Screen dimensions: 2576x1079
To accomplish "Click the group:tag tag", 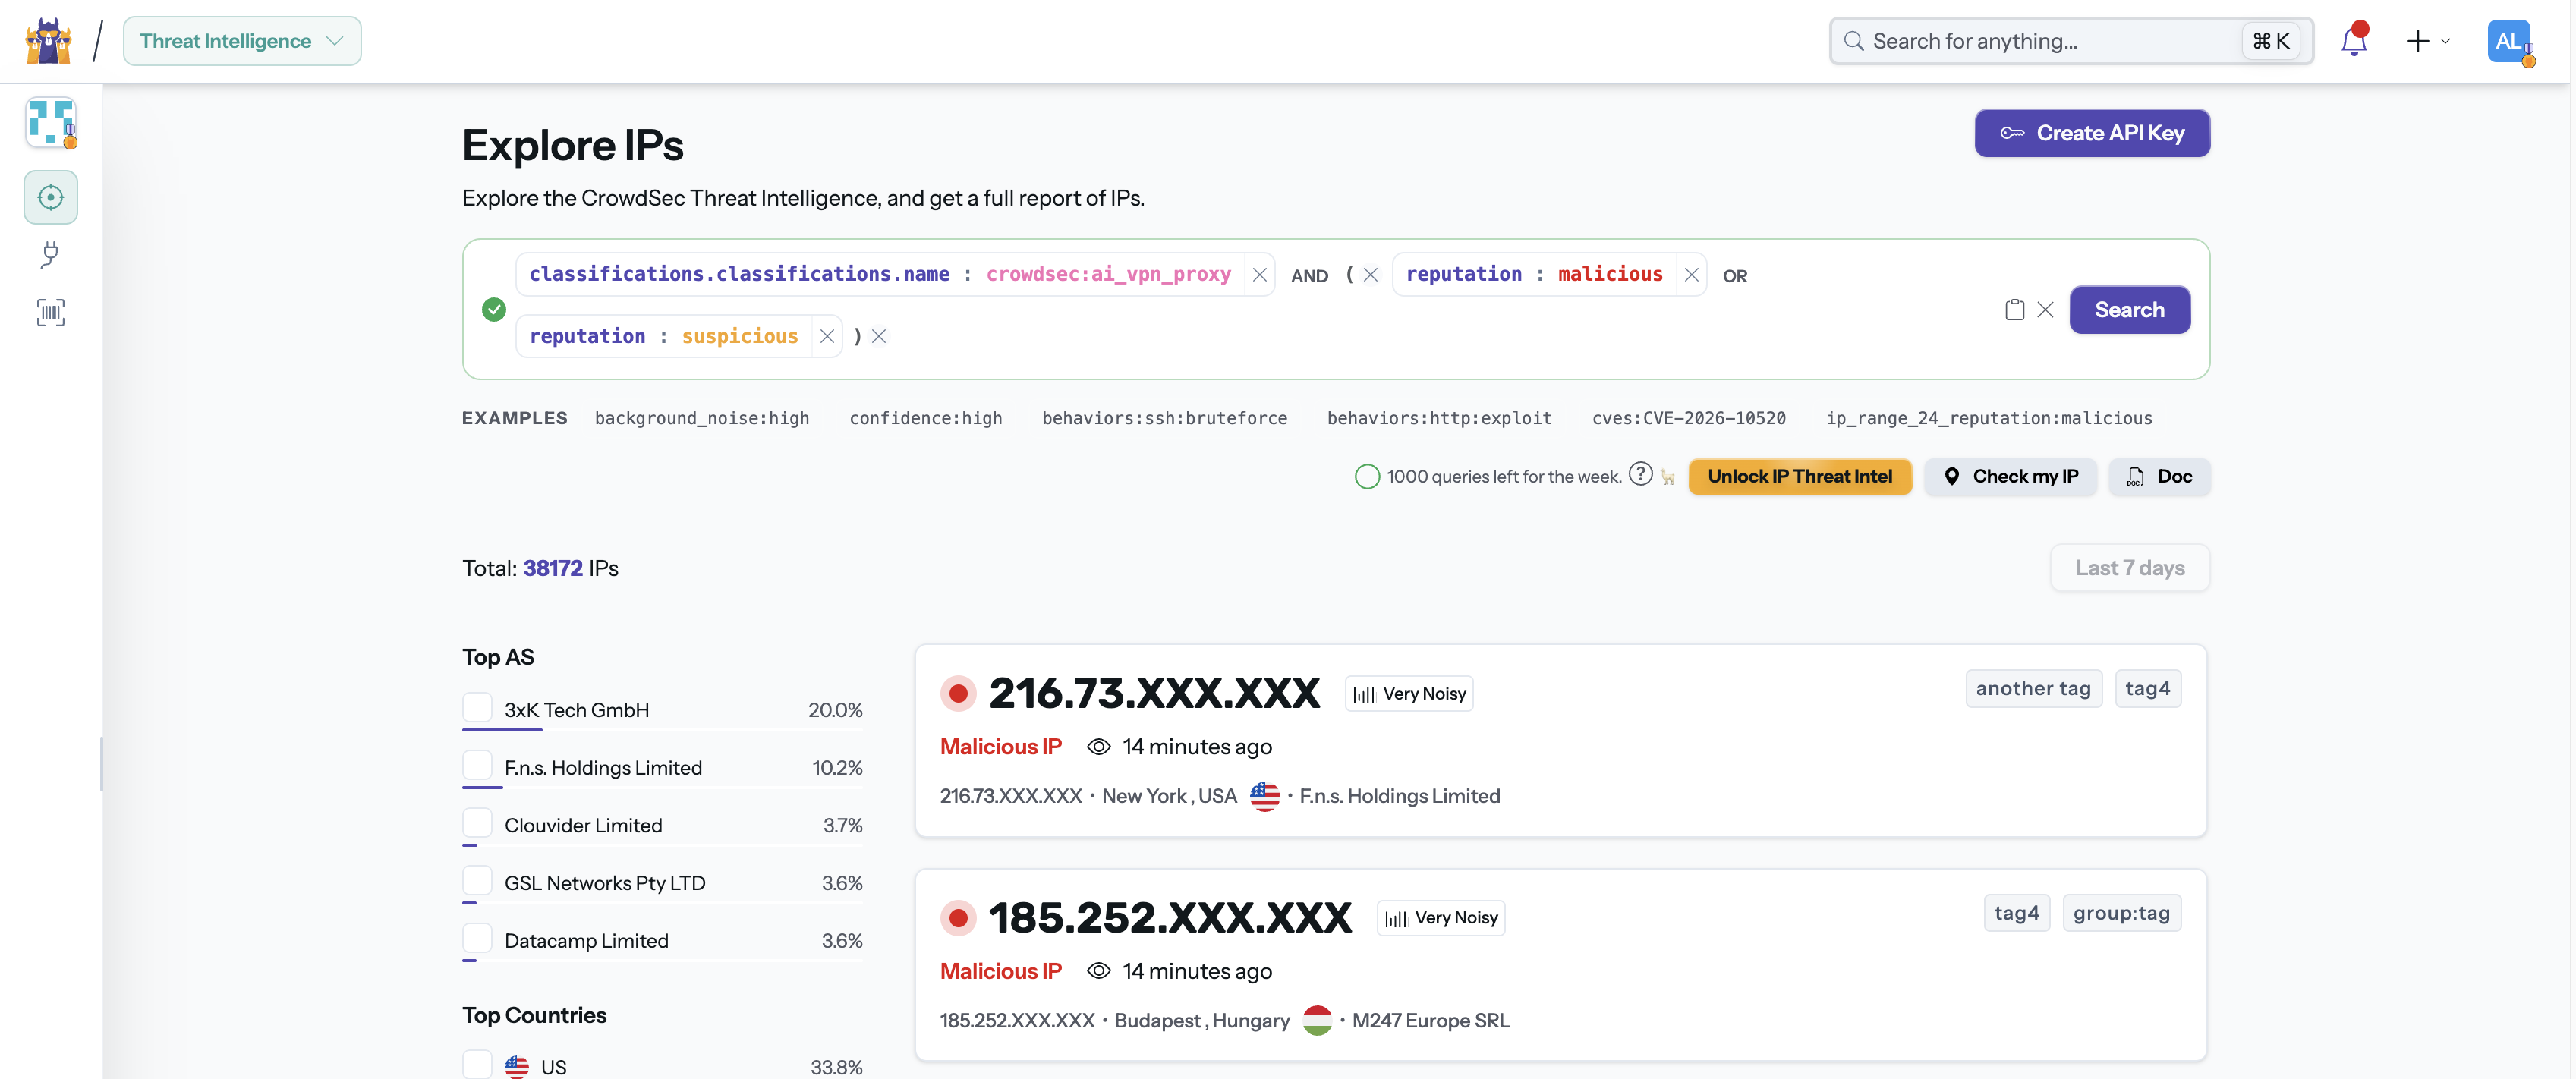I will coord(2122,913).
